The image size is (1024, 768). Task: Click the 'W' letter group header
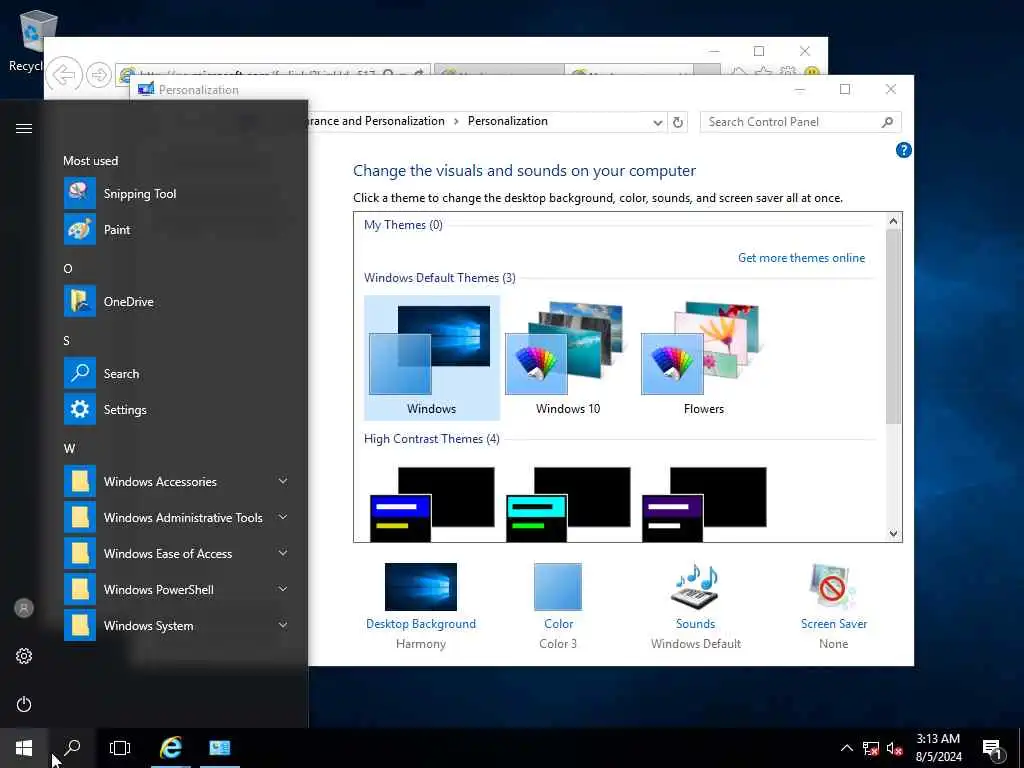(69, 449)
